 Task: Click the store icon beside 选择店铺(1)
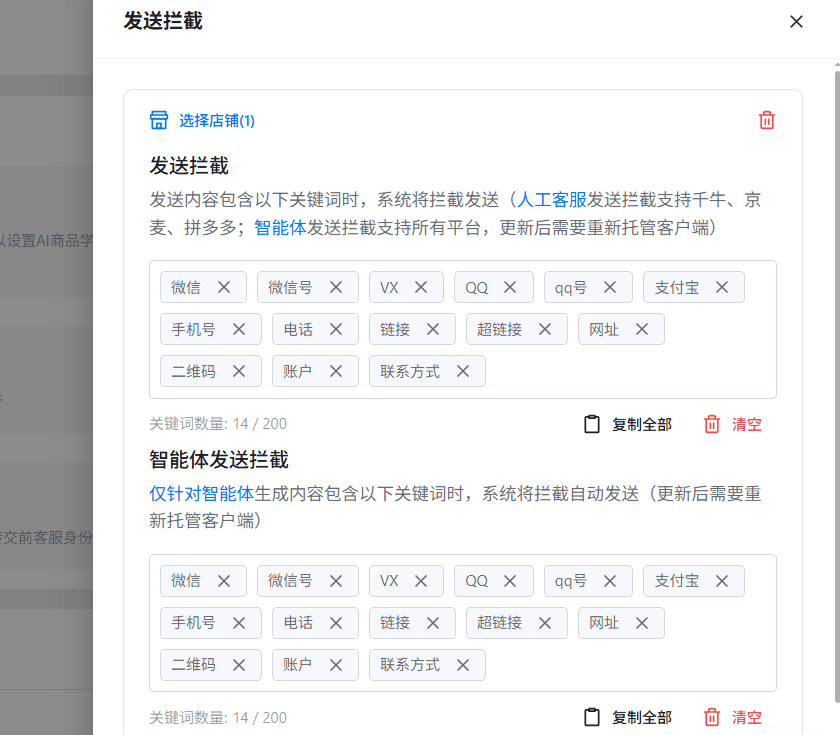[159, 120]
